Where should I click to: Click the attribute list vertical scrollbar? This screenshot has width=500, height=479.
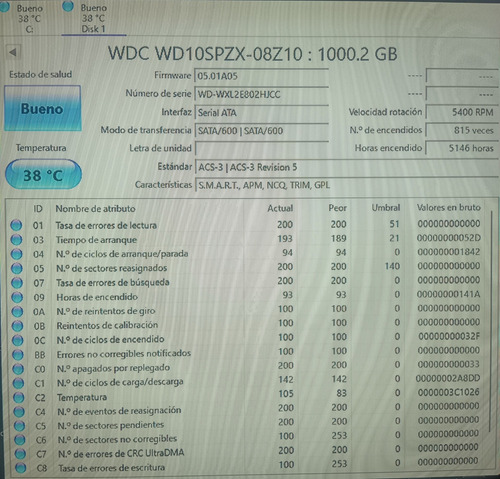[x=491, y=322]
